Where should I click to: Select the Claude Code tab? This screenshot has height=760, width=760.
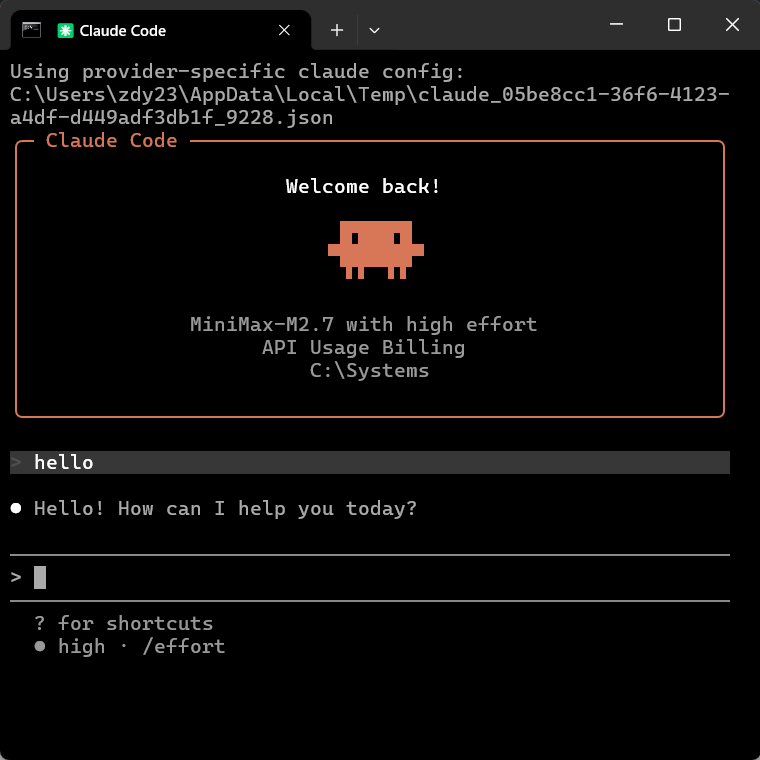[150, 31]
